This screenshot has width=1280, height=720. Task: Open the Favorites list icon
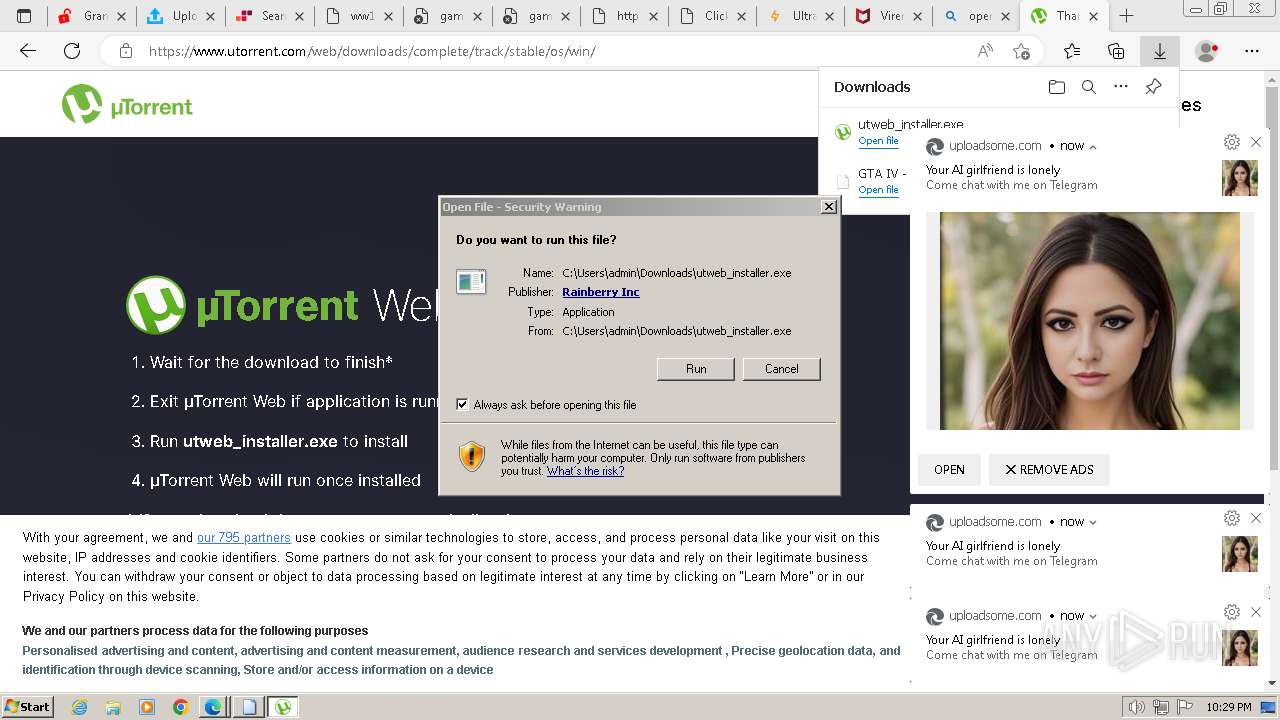pos(1072,51)
